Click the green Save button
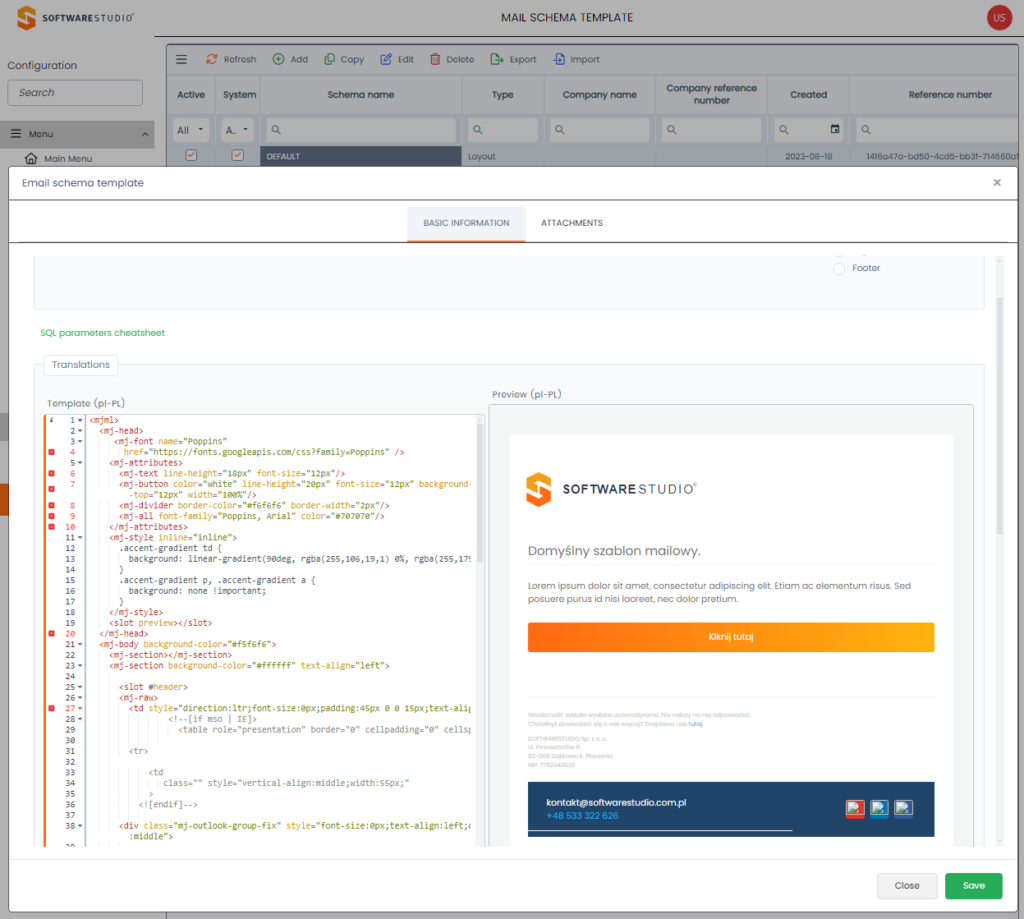The height and width of the screenshot is (919, 1024). coord(973,886)
